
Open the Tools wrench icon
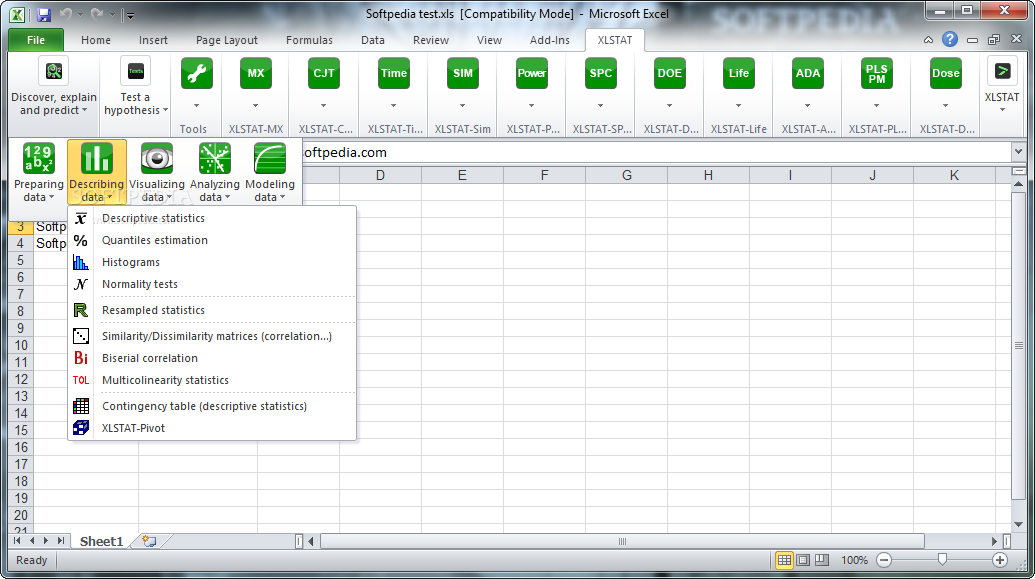197,73
